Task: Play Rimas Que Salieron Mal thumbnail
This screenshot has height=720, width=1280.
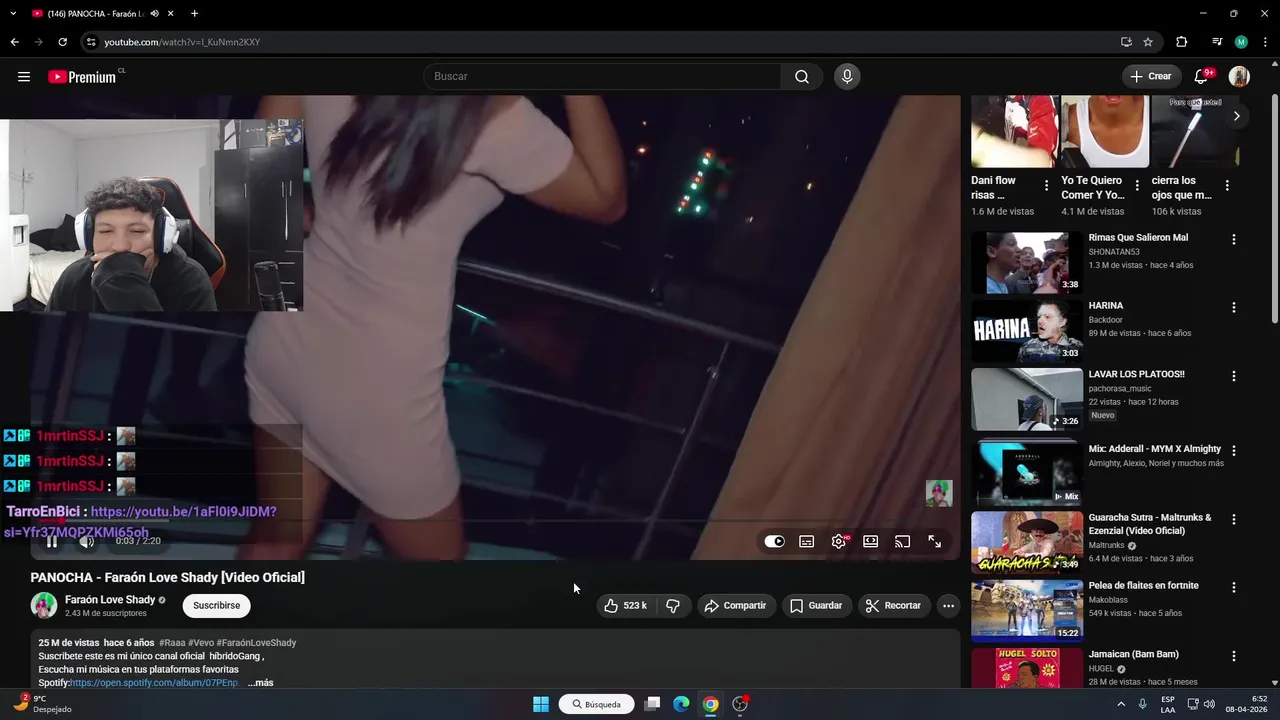Action: point(1027,263)
